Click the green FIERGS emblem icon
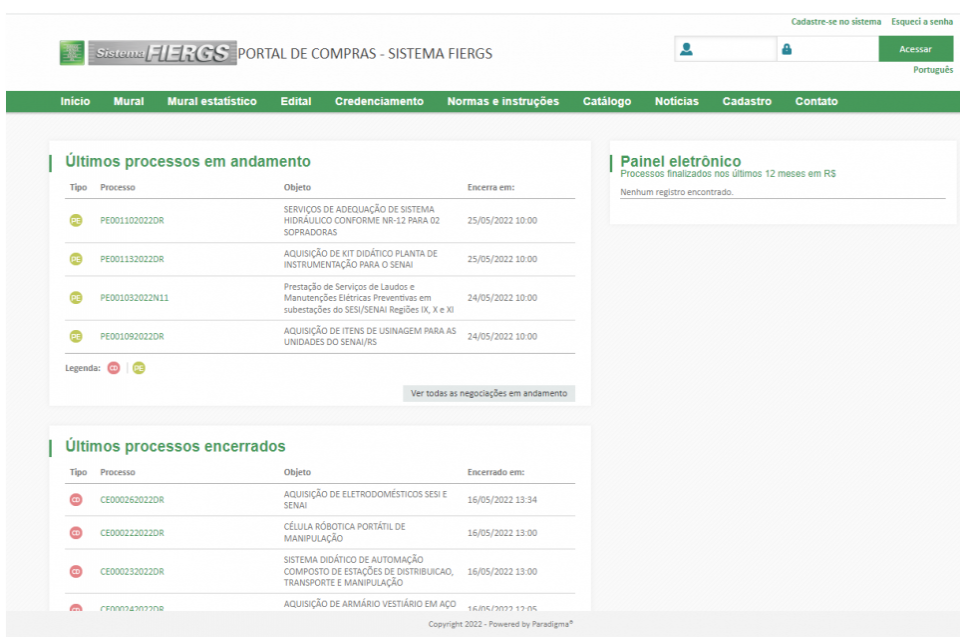 point(72,53)
